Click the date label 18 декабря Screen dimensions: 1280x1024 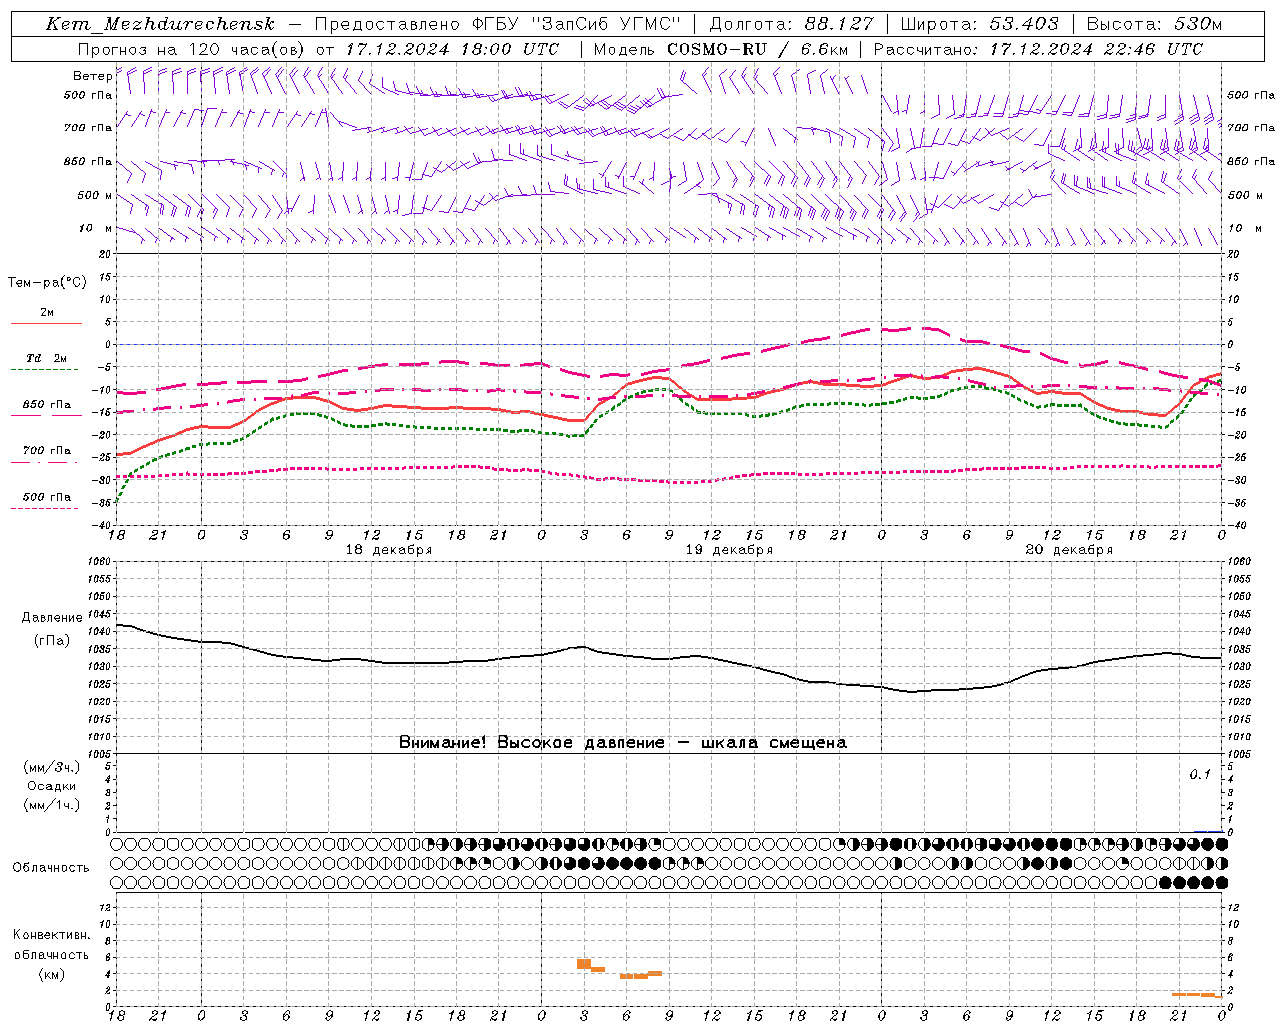(x=388, y=550)
